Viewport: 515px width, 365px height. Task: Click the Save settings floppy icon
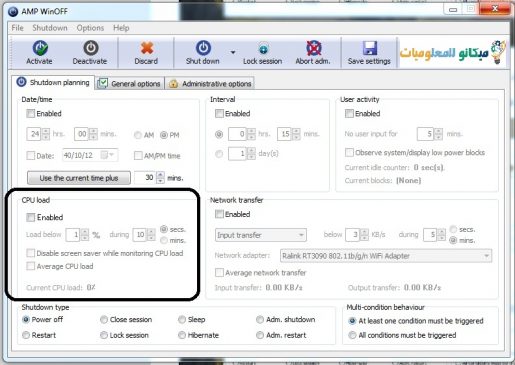coord(370,48)
